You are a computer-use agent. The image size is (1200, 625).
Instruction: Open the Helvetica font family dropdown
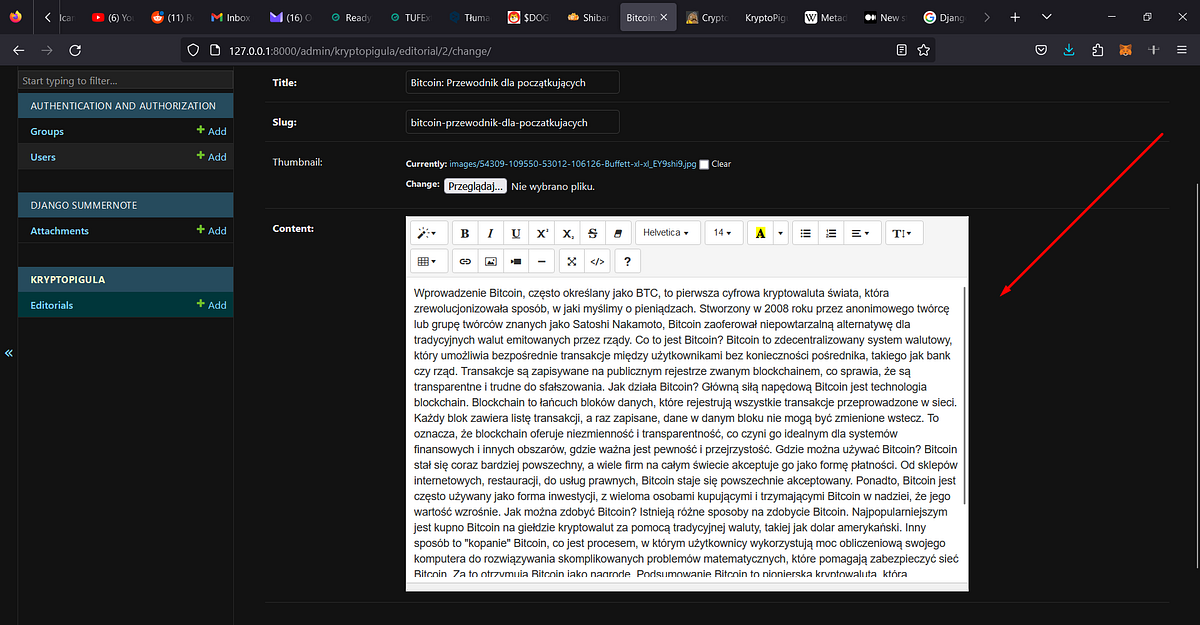[x=667, y=233]
